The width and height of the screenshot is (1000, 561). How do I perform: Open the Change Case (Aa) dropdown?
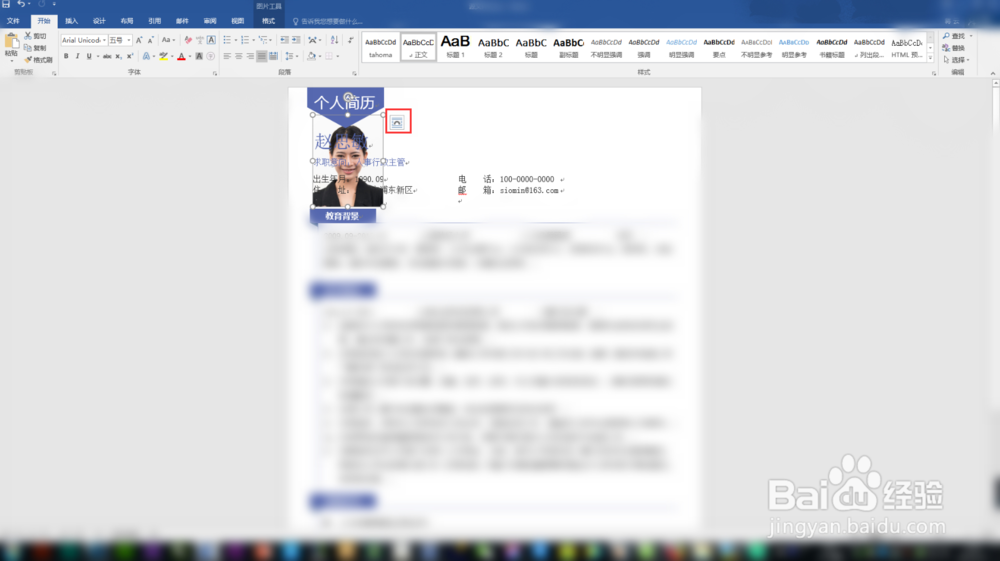(168, 40)
